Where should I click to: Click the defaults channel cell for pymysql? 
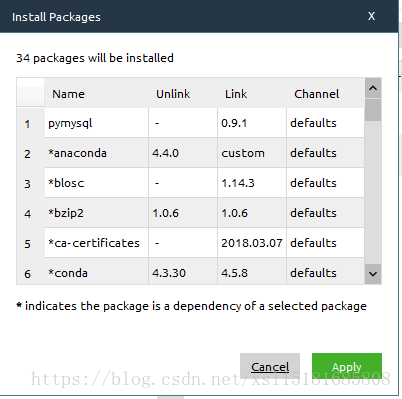[326, 123]
